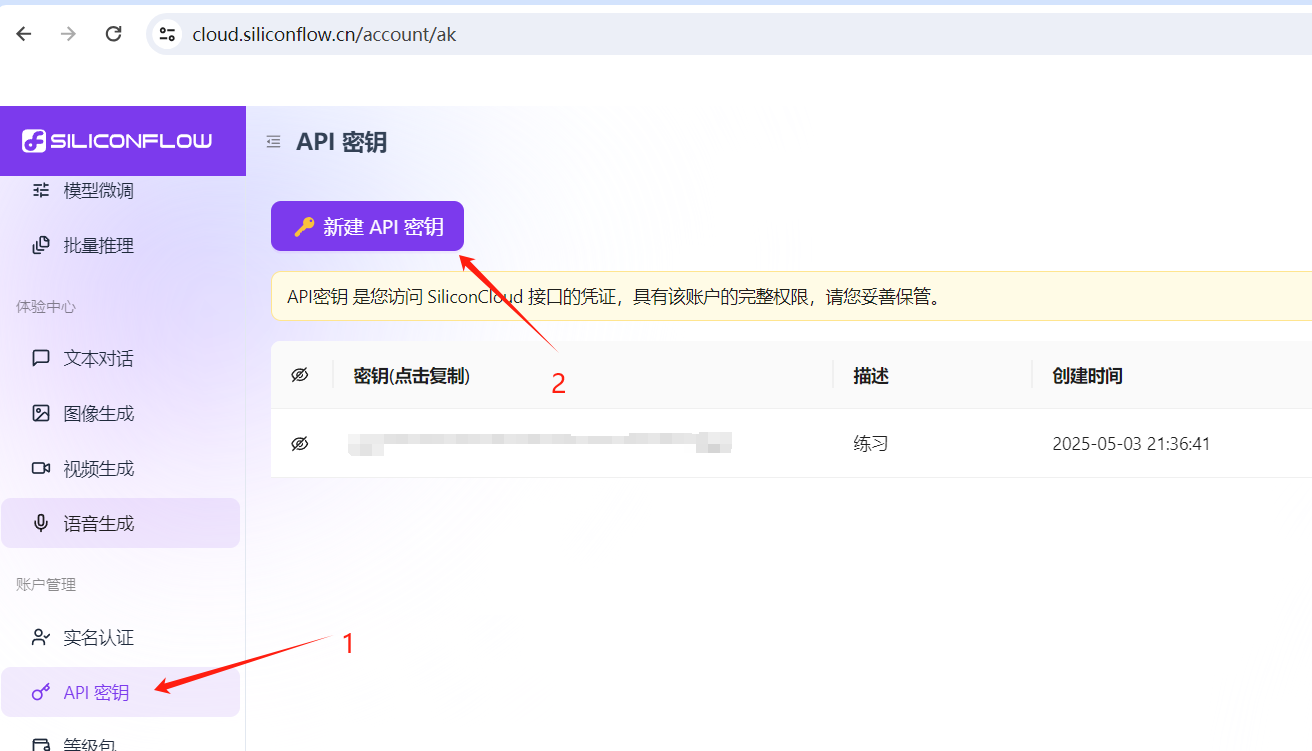Click the API 密钥 page title
The height and width of the screenshot is (751, 1312).
341,142
